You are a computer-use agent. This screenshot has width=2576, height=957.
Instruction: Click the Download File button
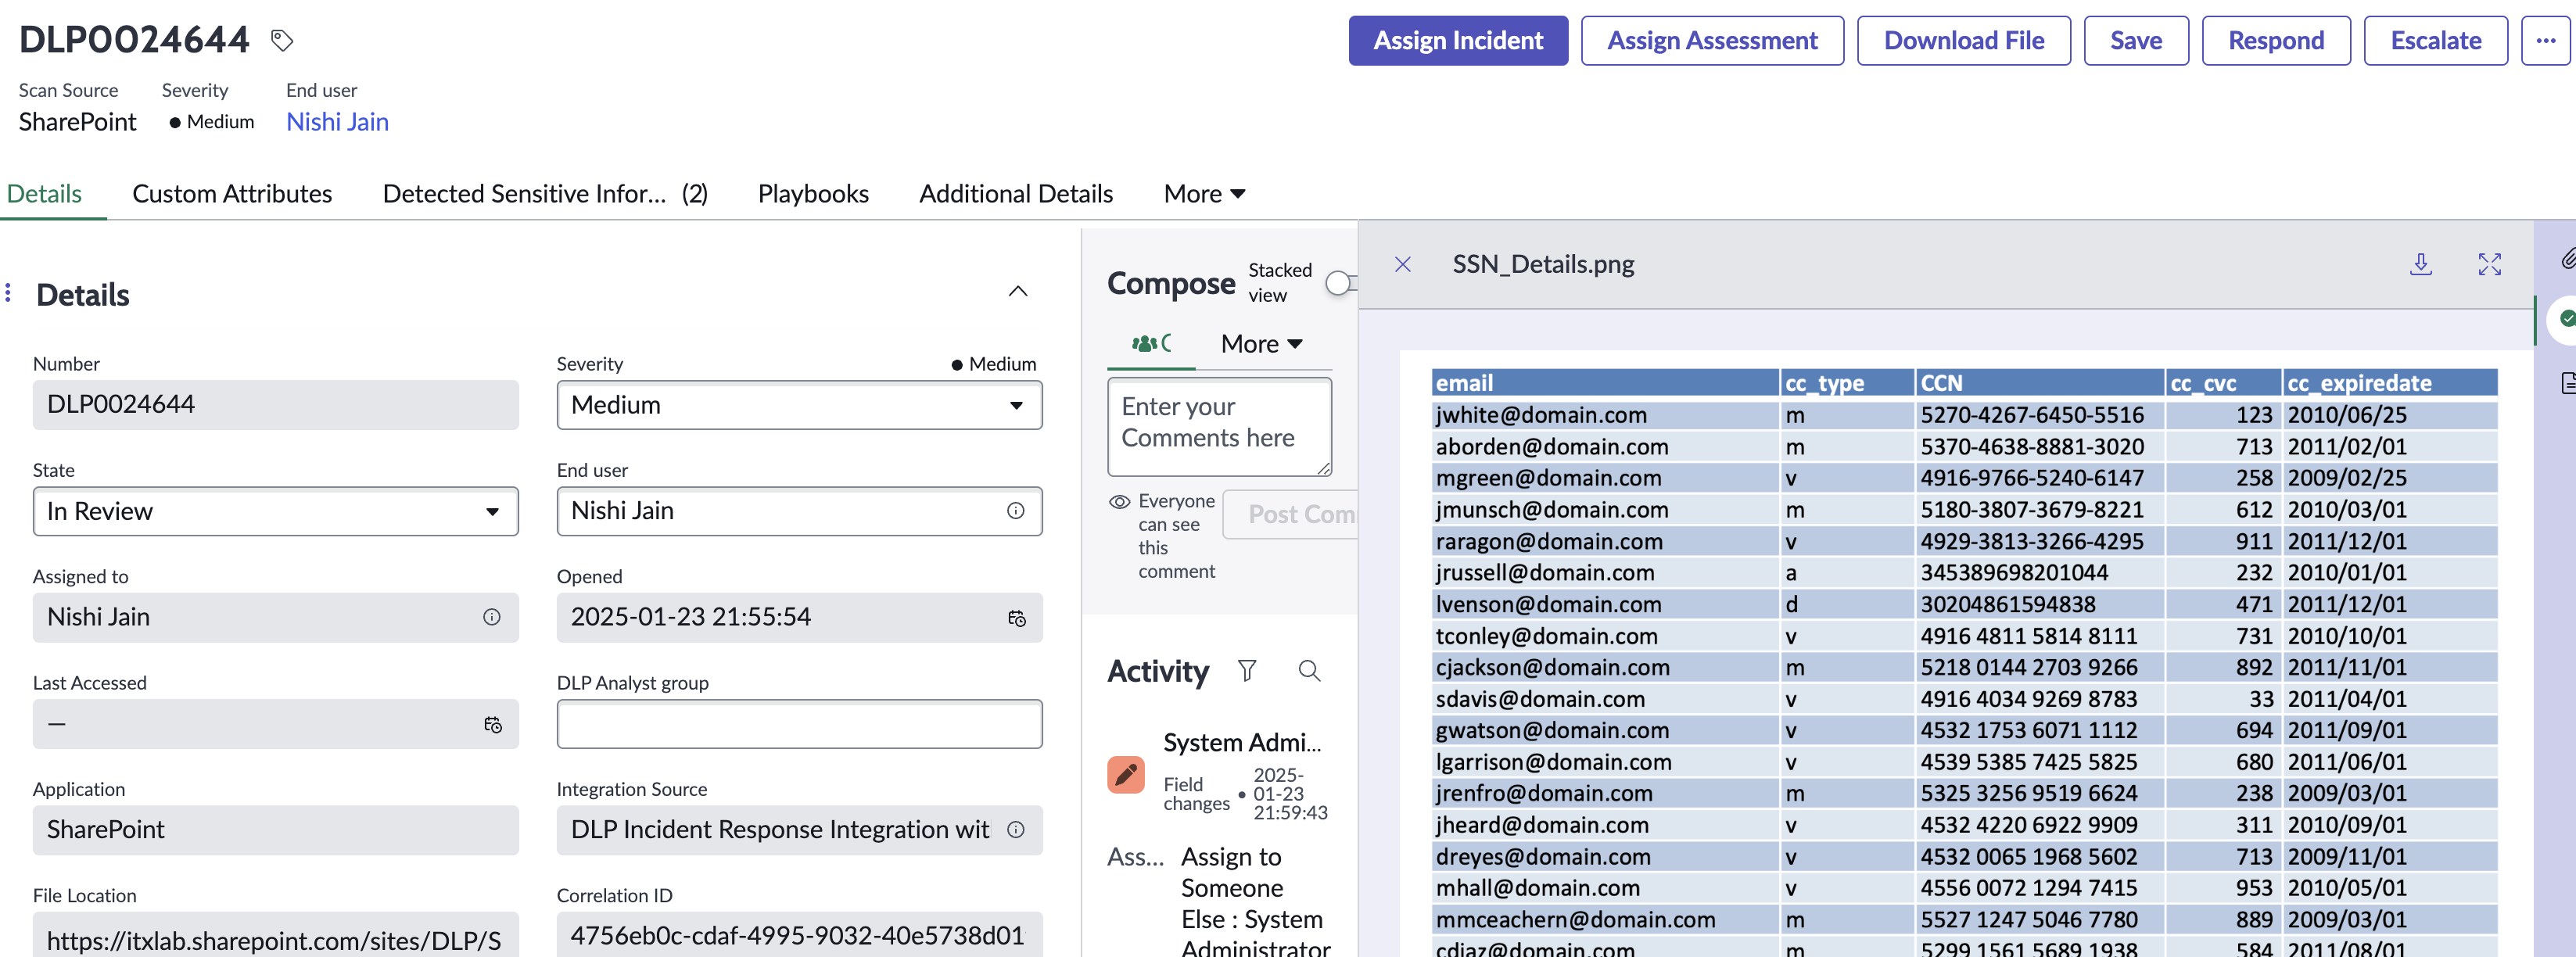1964,41
